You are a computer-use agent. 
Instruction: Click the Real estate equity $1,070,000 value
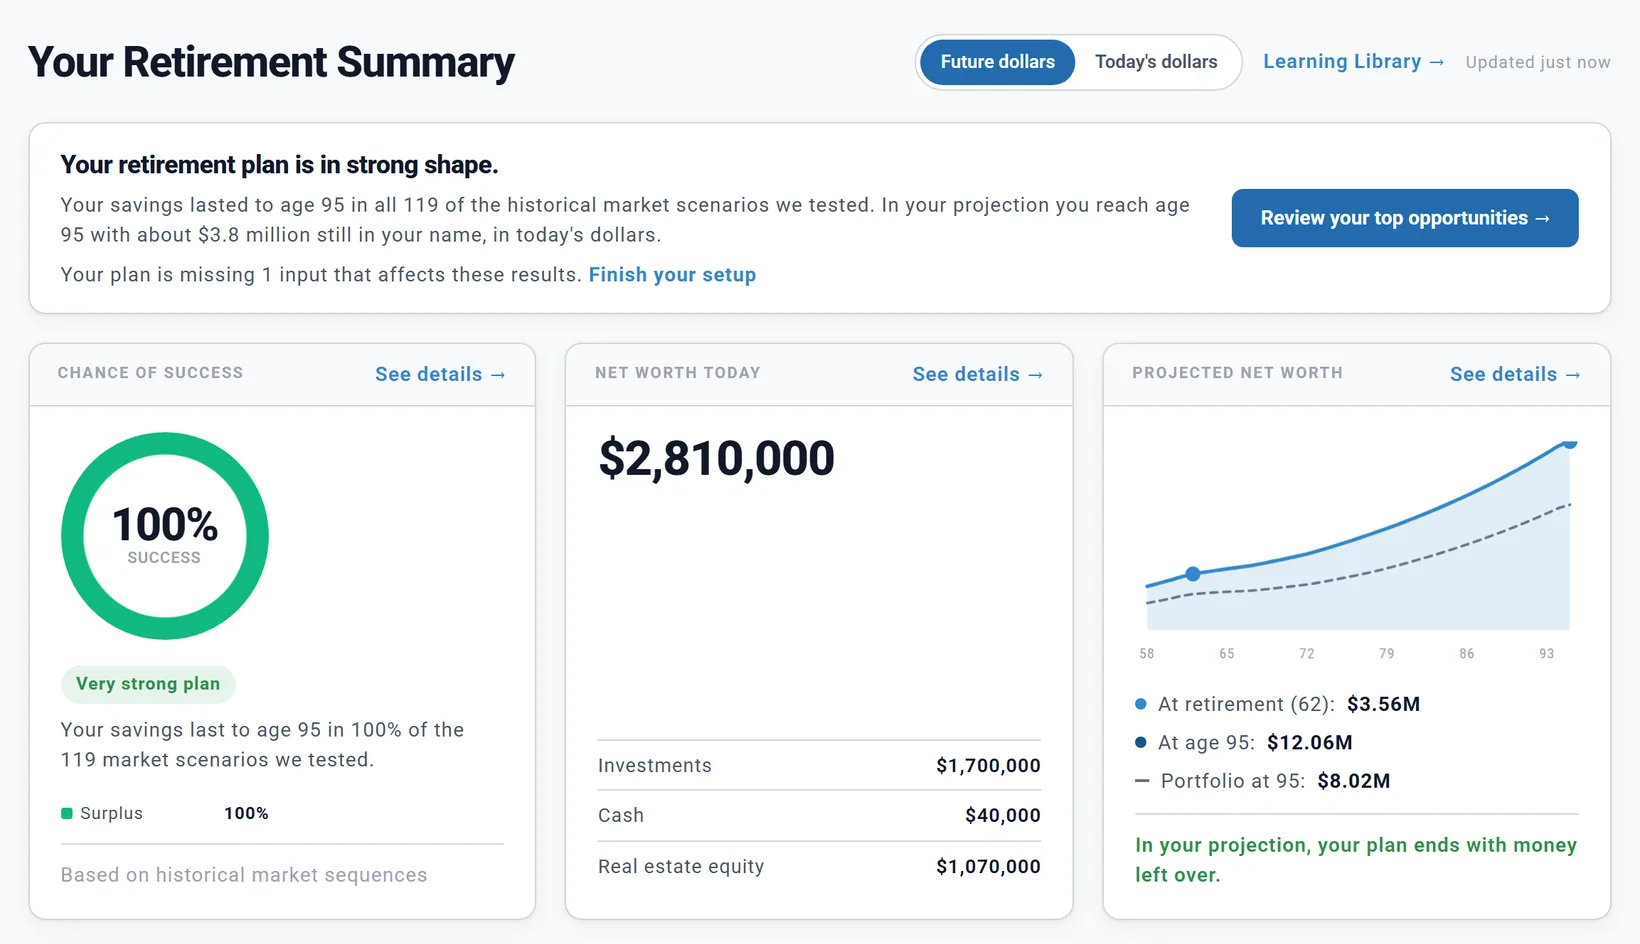click(988, 867)
